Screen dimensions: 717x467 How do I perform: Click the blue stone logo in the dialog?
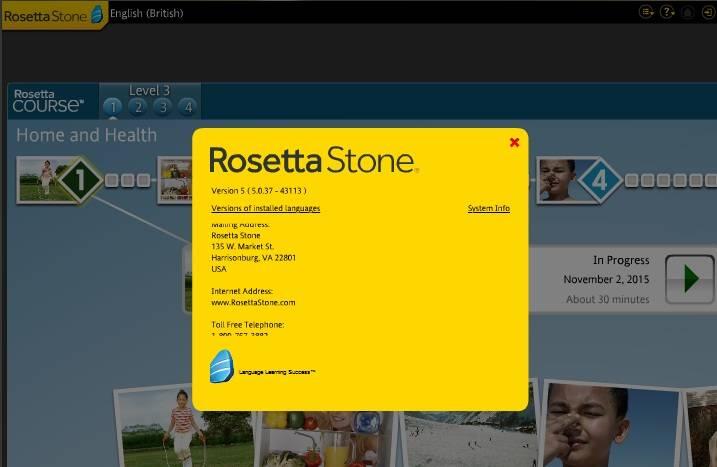pyautogui.click(x=222, y=366)
